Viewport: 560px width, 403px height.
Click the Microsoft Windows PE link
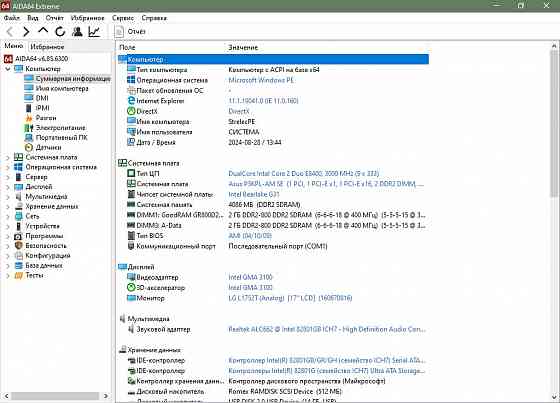[261, 80]
